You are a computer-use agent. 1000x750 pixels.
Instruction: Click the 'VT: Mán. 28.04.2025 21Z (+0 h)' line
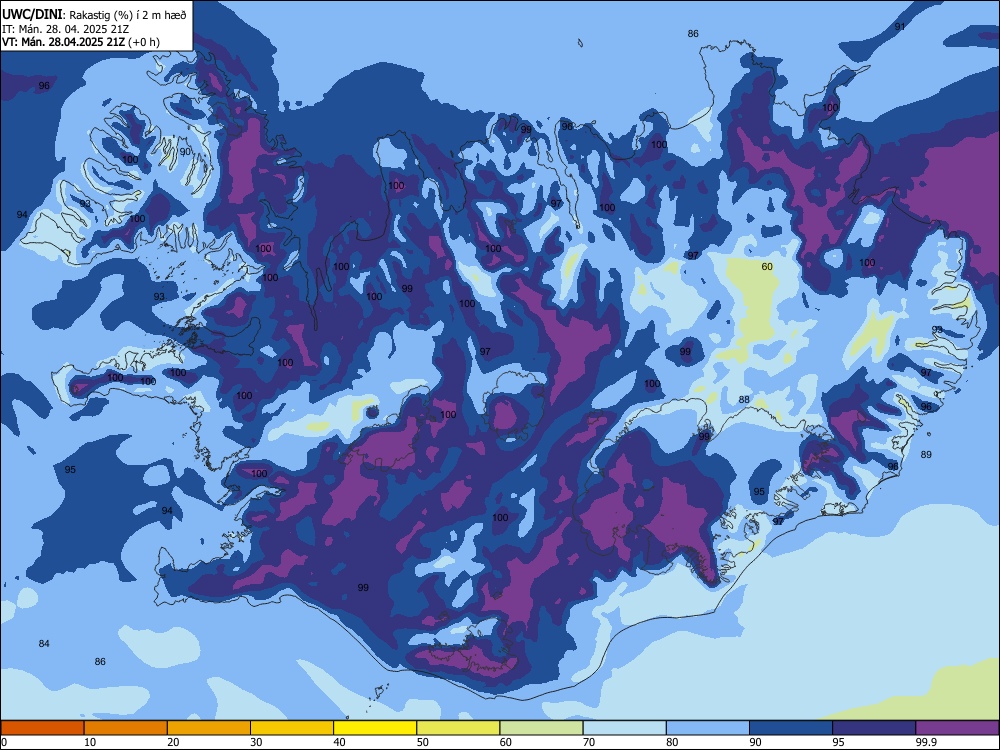[x=81, y=42]
